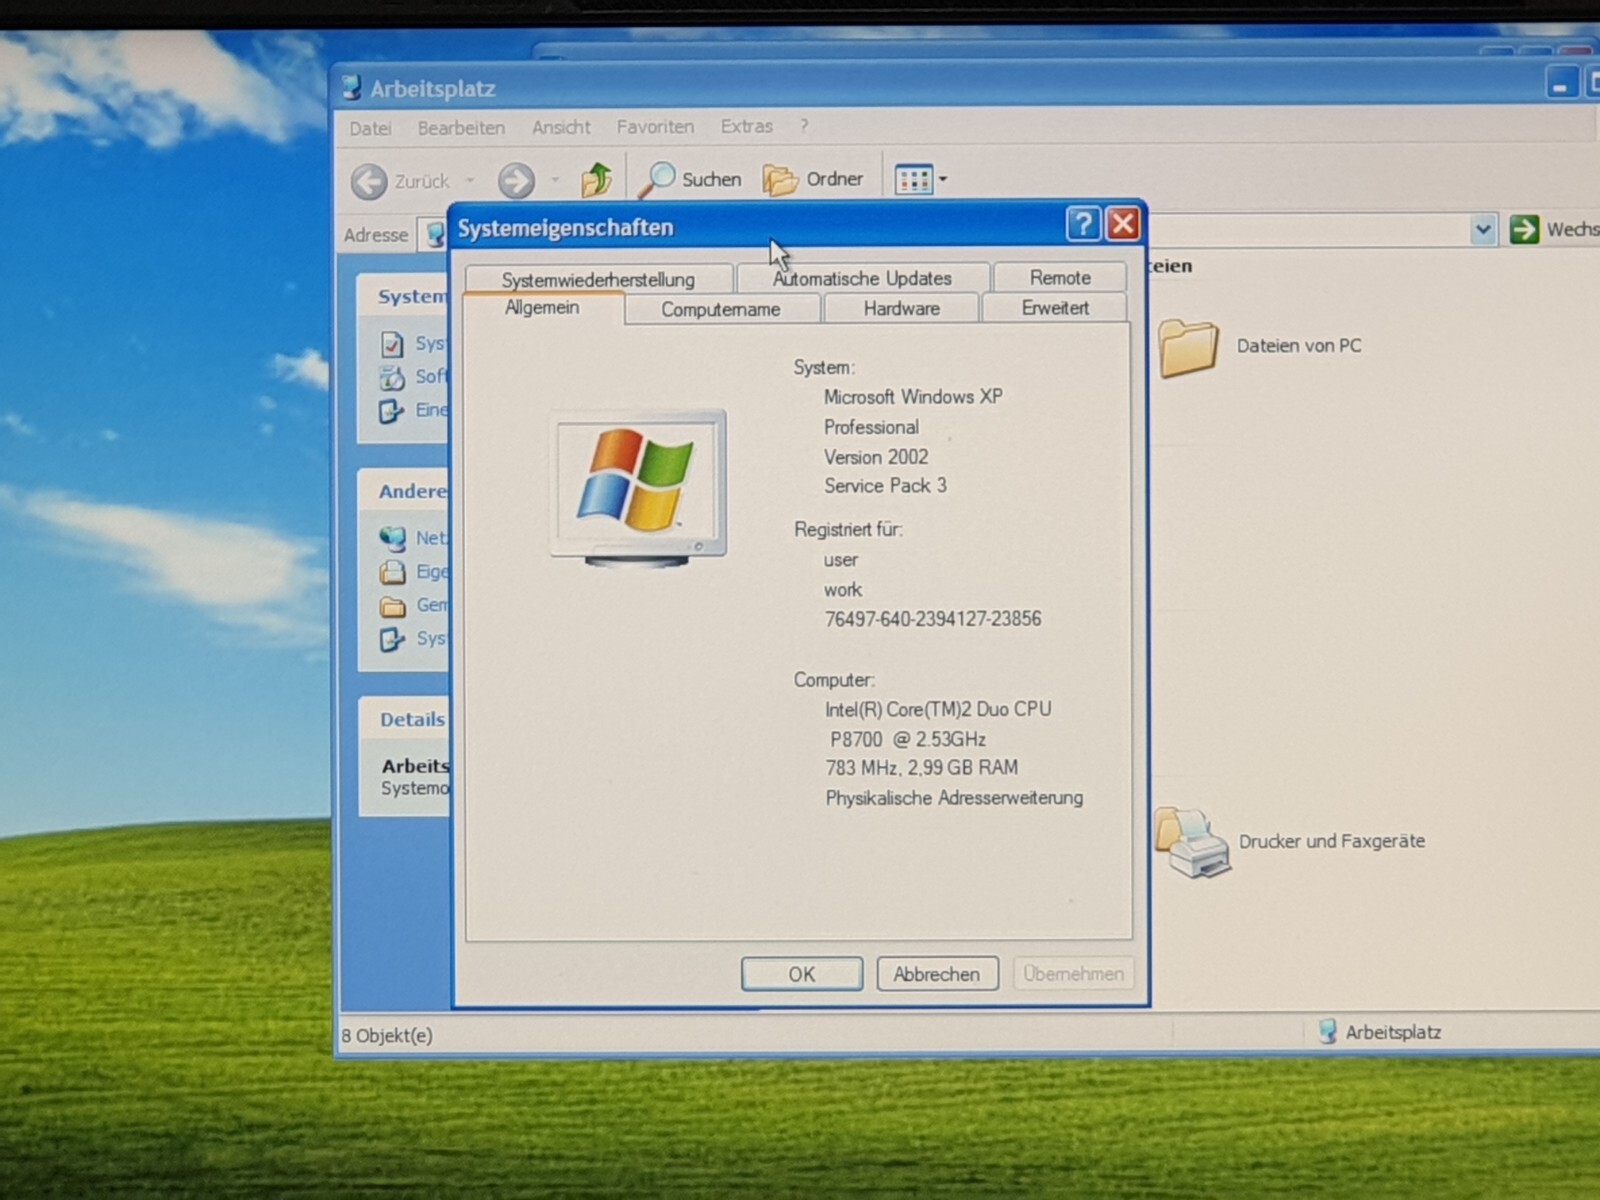Switch to the Remote tab
Image resolution: width=1600 pixels, height=1200 pixels.
coord(1060,277)
